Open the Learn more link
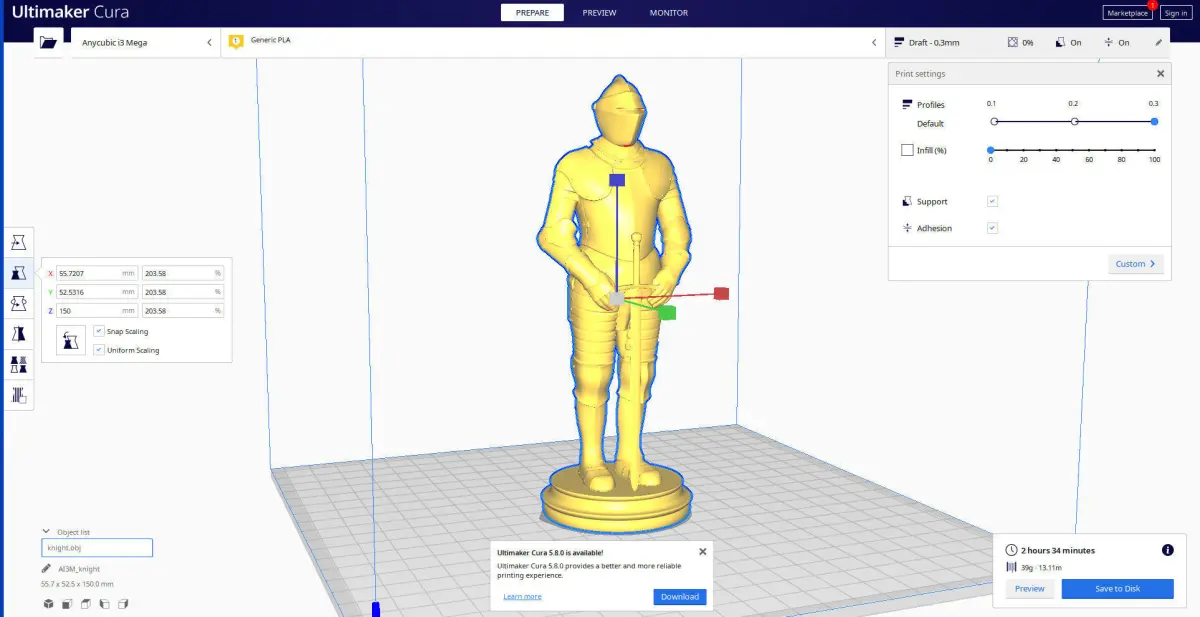The width and height of the screenshot is (1200, 617). pyautogui.click(x=522, y=597)
